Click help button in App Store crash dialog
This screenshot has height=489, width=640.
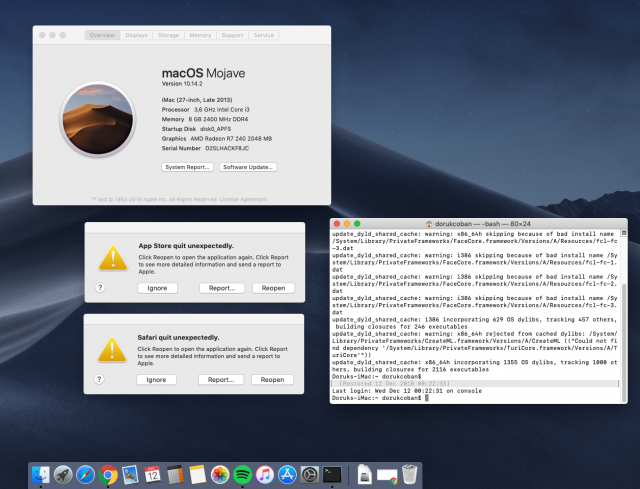[100, 287]
